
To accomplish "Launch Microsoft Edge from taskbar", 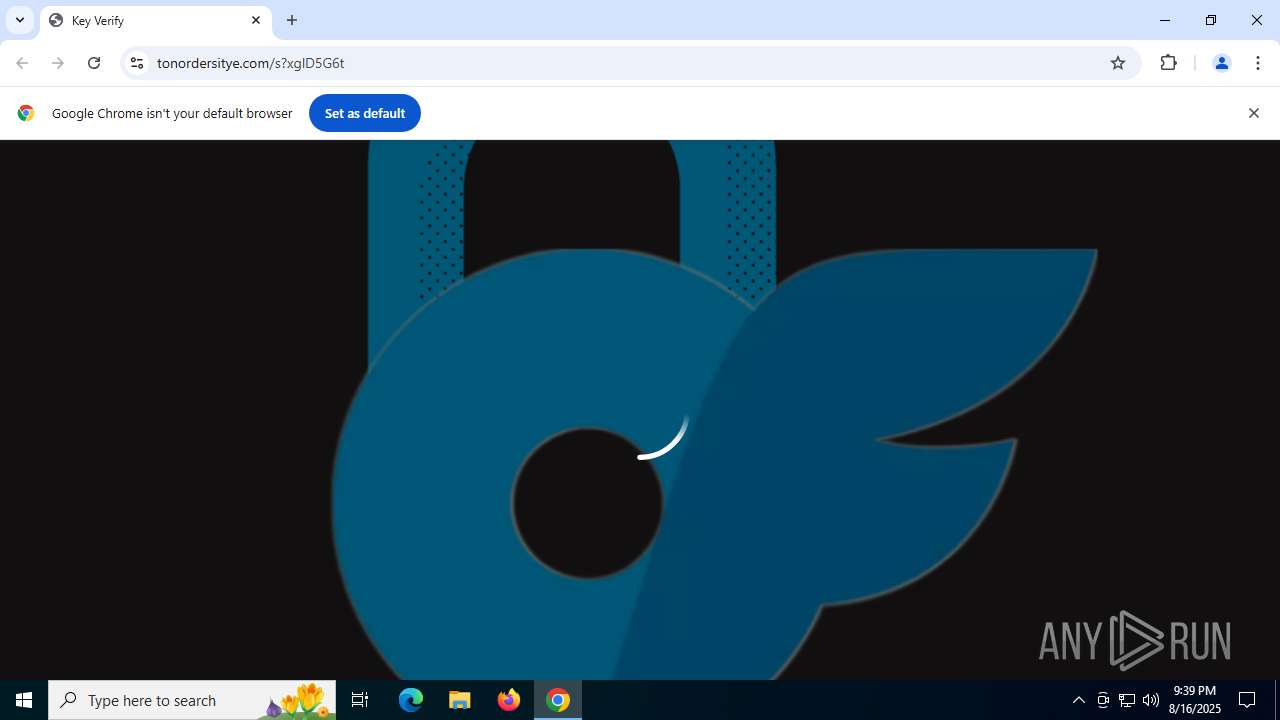I will (x=411, y=700).
